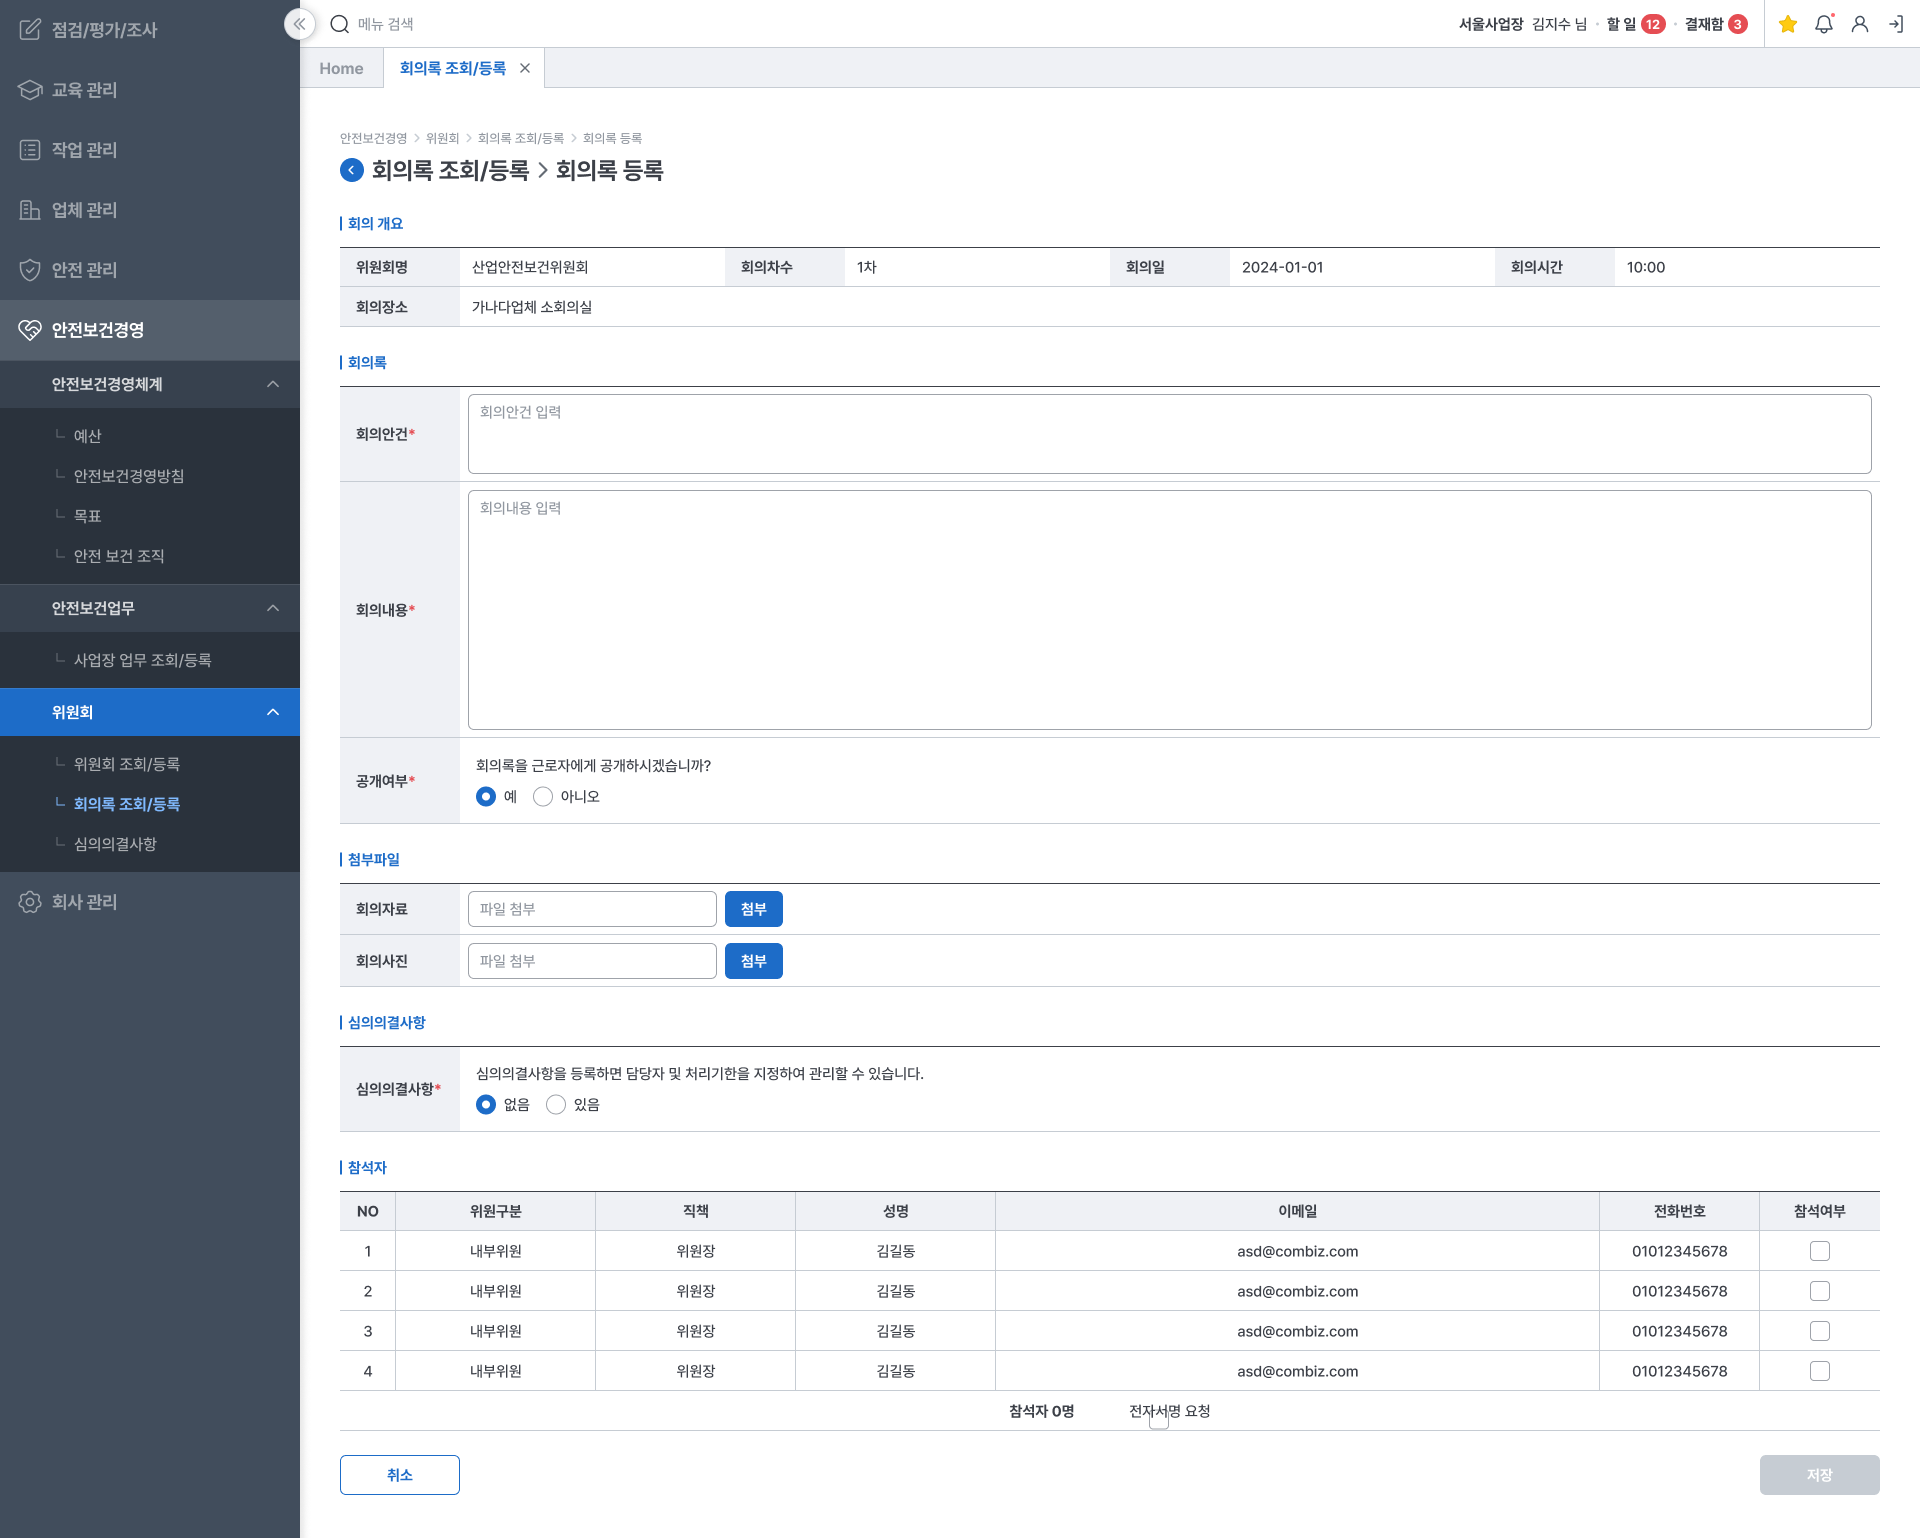Close the 회의록 조회/등록 tab
The width and height of the screenshot is (1920, 1538).
click(x=525, y=68)
